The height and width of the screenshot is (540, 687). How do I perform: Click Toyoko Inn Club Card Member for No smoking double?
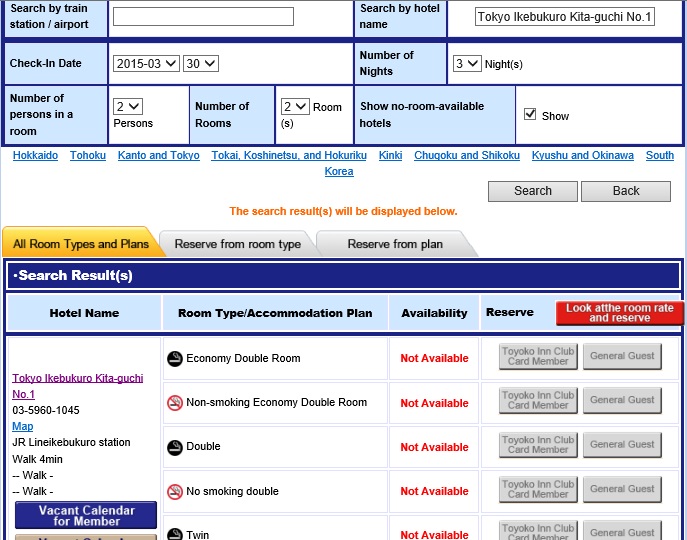point(538,489)
